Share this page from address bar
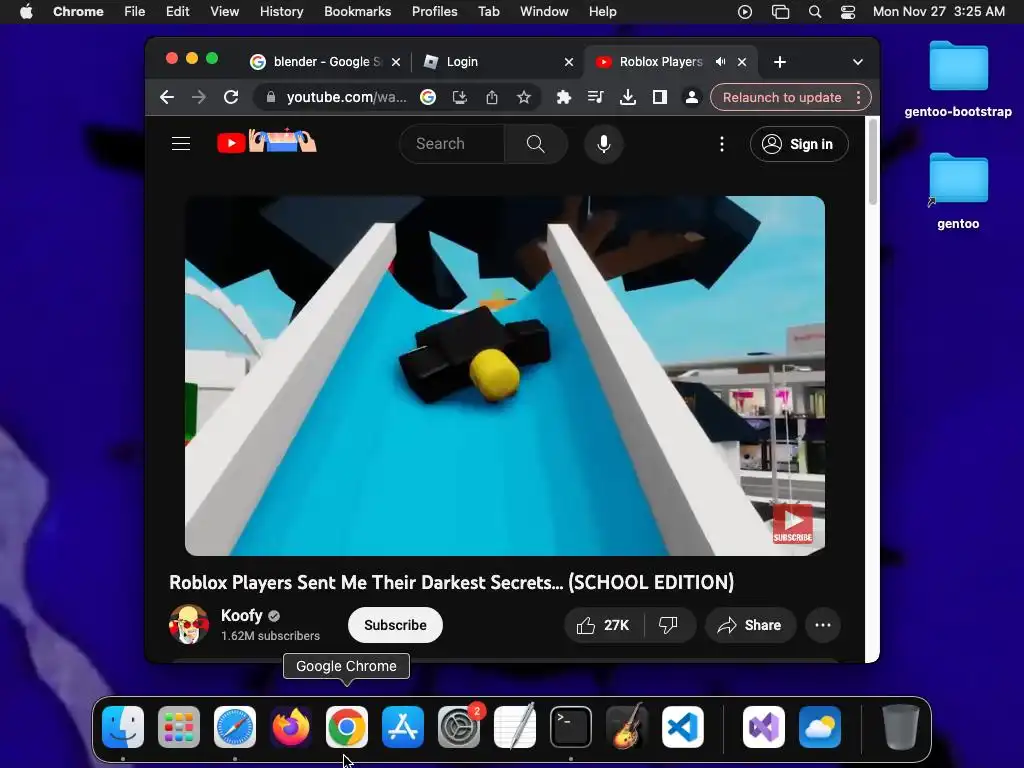Image resolution: width=1024 pixels, height=768 pixels. (492, 97)
